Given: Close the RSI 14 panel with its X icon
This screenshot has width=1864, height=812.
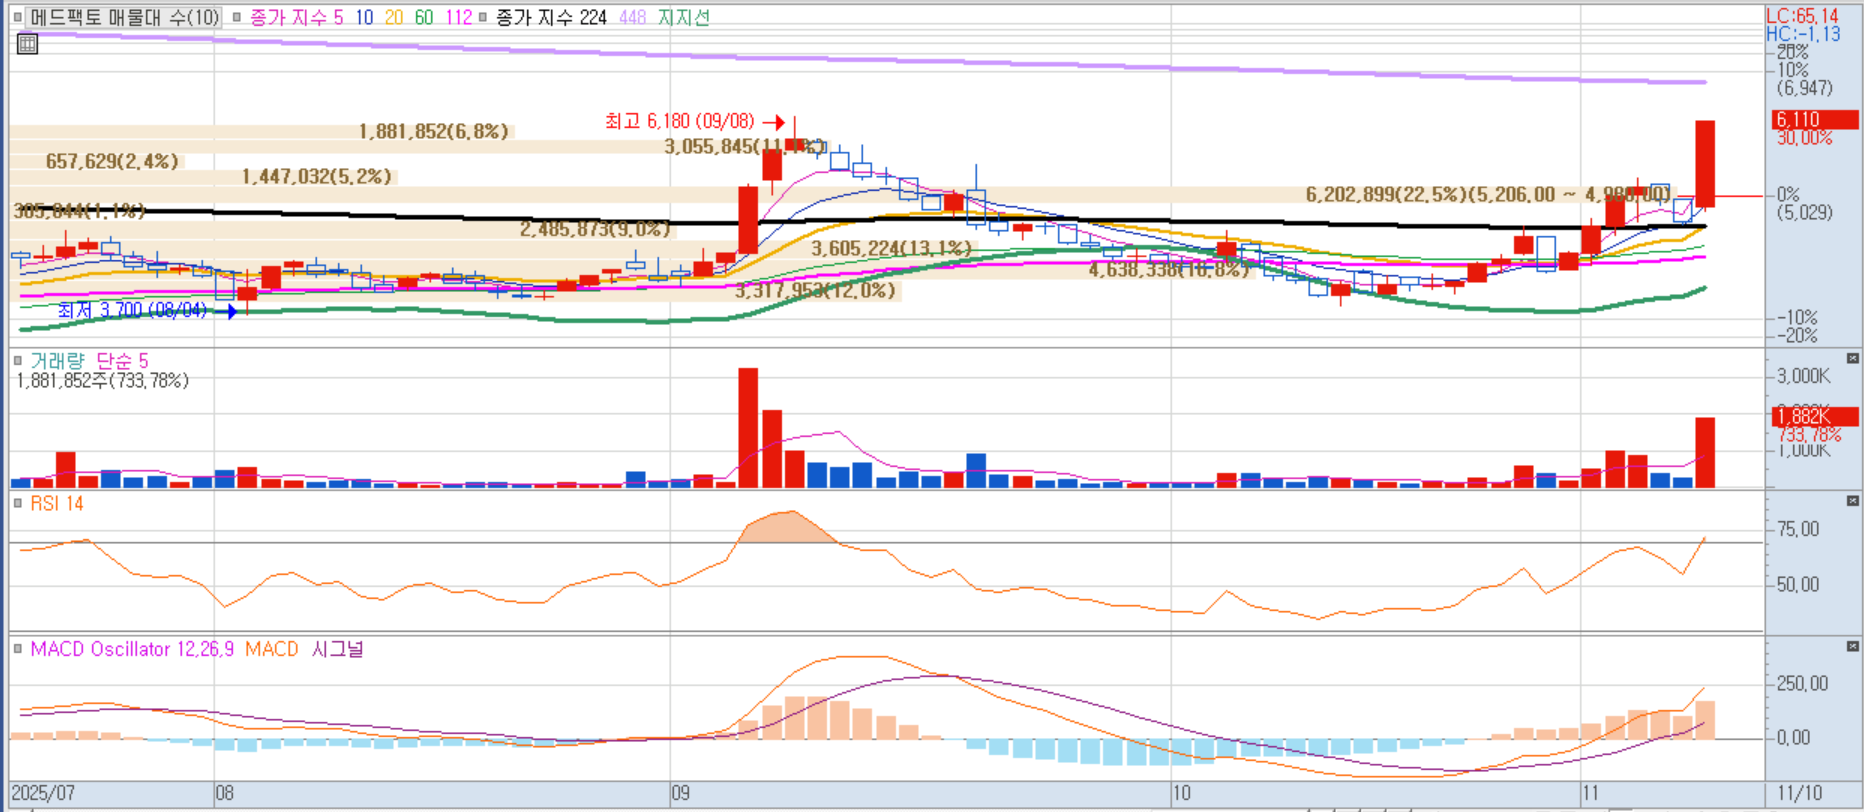Looking at the screenshot, I should [x=1852, y=501].
